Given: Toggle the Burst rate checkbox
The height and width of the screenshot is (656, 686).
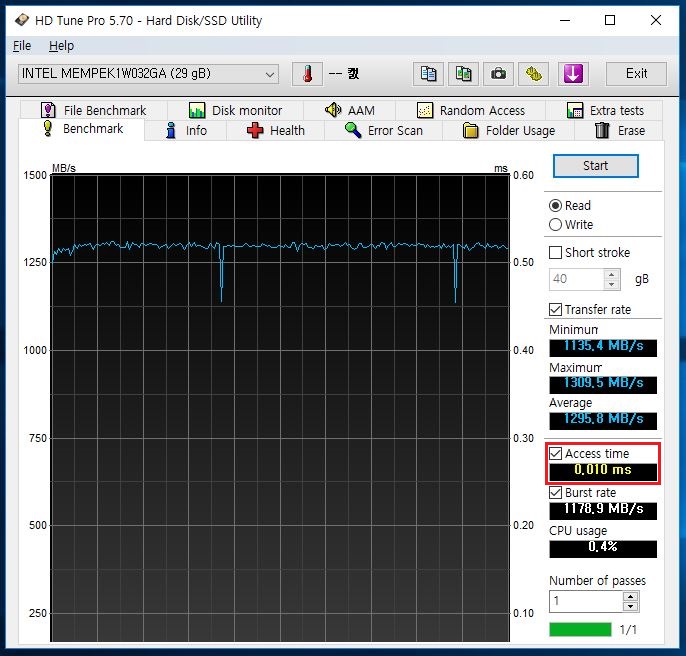Looking at the screenshot, I should (x=555, y=492).
